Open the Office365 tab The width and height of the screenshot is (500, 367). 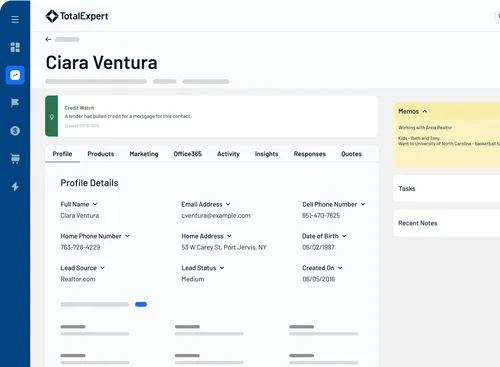[x=187, y=154]
